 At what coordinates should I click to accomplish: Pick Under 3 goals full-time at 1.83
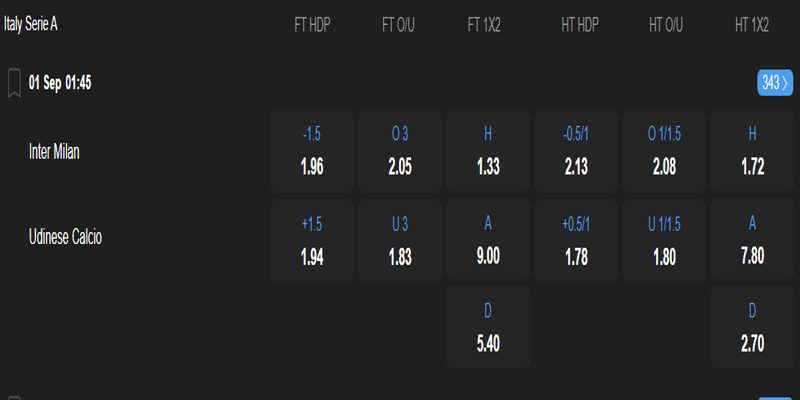[400, 241]
